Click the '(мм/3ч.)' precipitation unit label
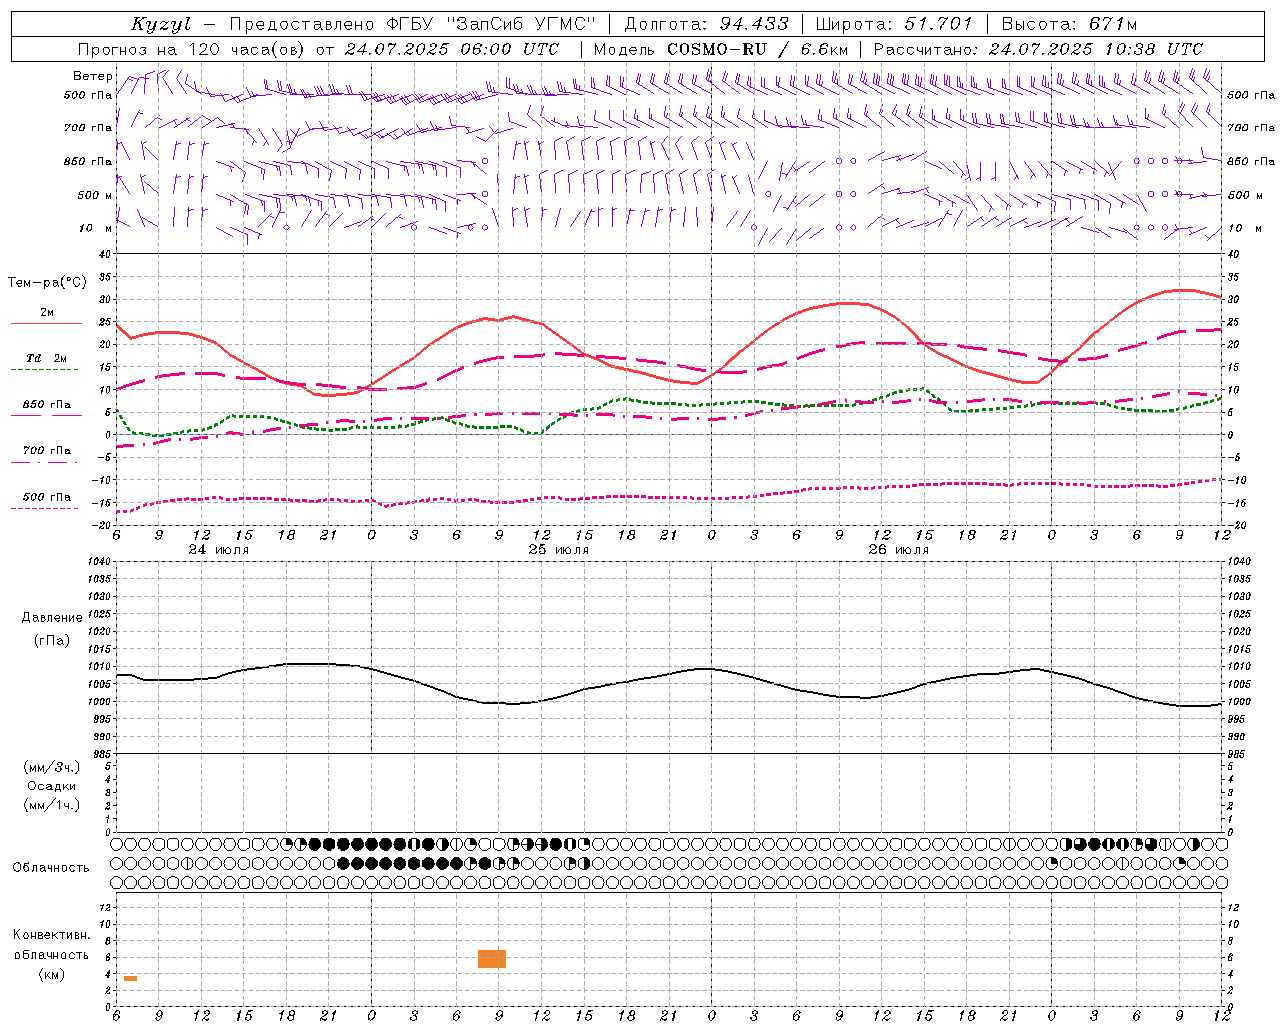1280x1024 pixels. pos(52,767)
